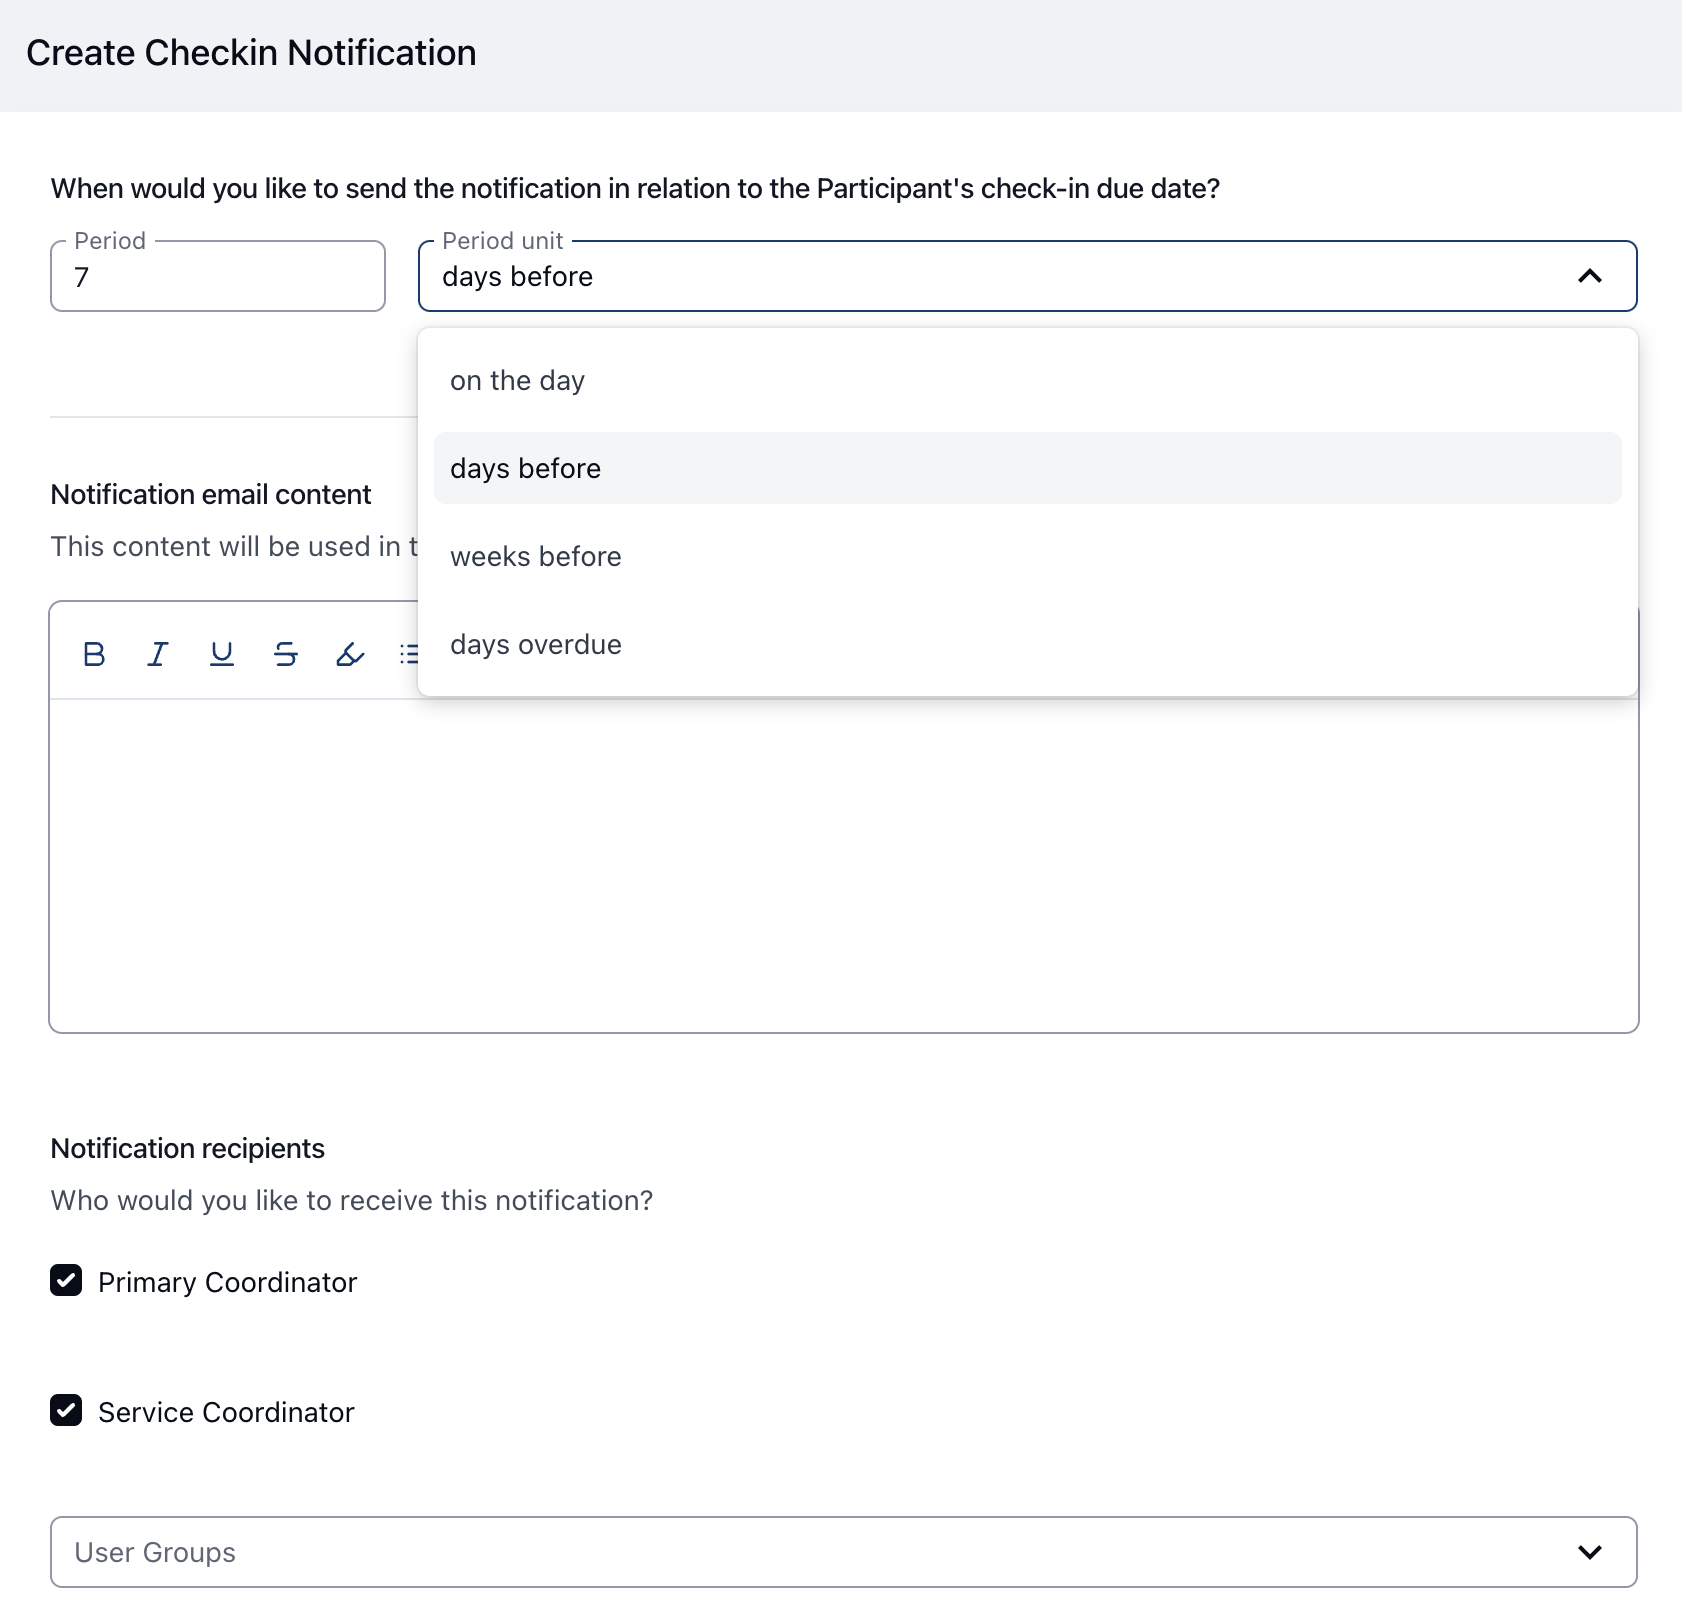Click the Period number input field
The width and height of the screenshot is (1682, 1608).
218,277
